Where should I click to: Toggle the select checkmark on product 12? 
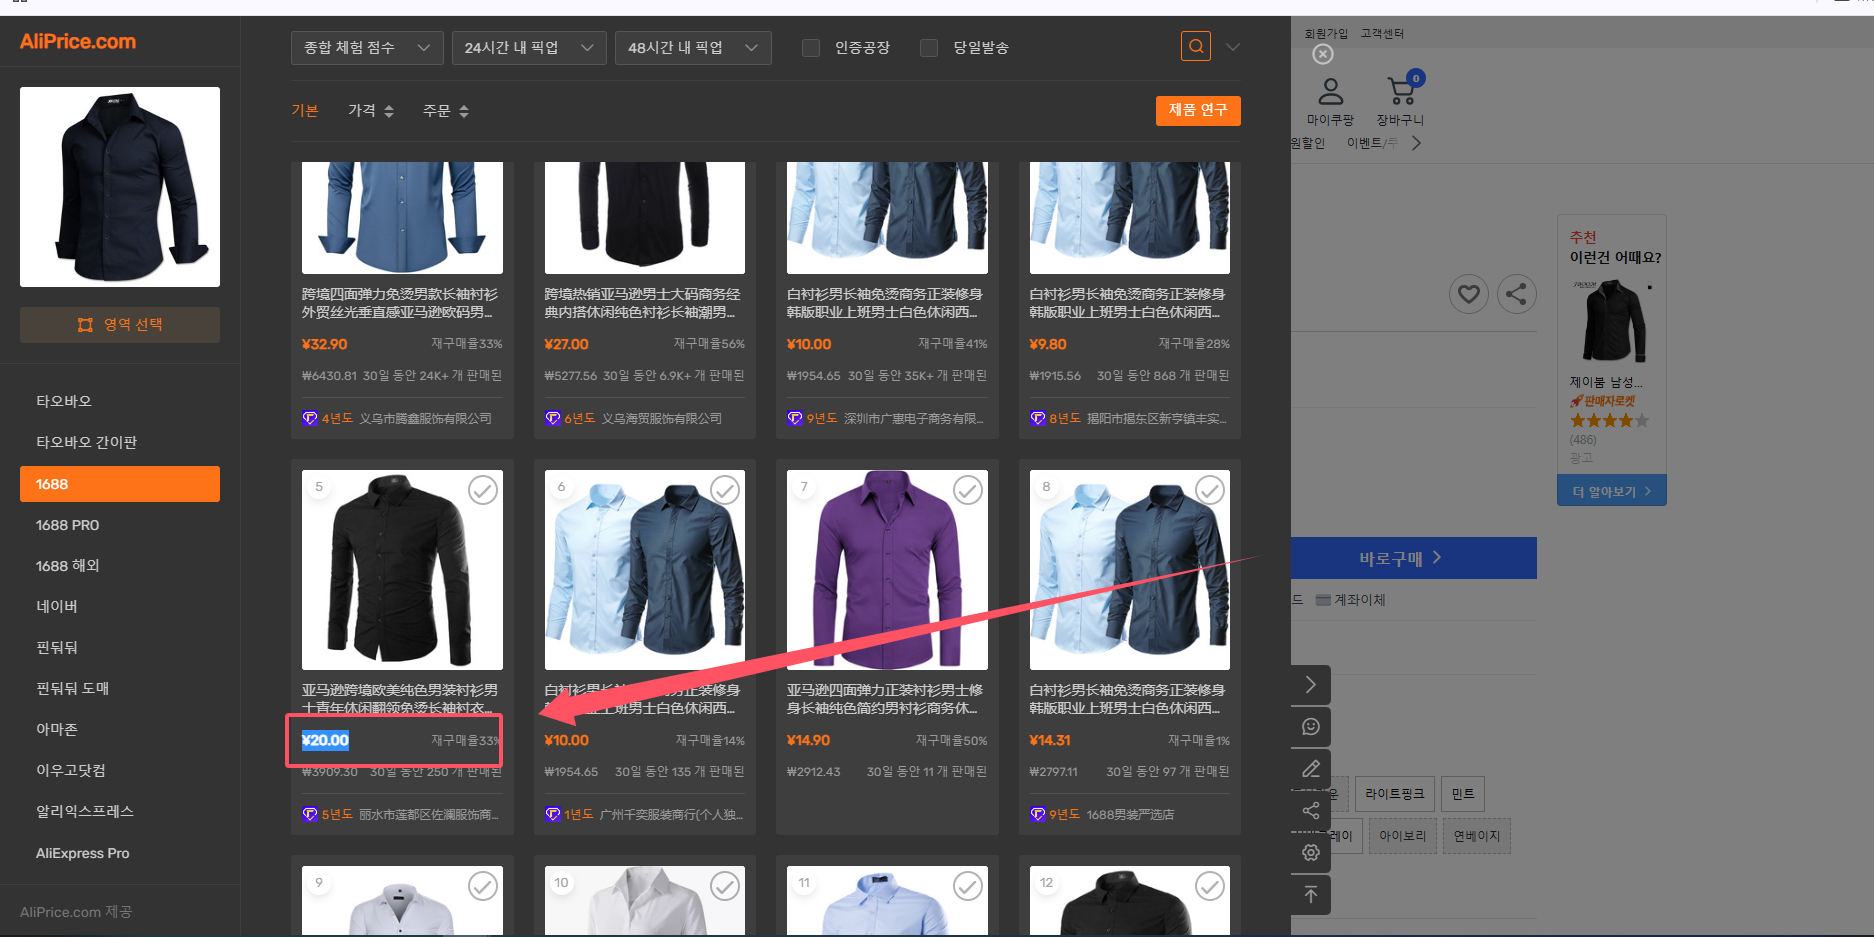pyautogui.click(x=1210, y=886)
